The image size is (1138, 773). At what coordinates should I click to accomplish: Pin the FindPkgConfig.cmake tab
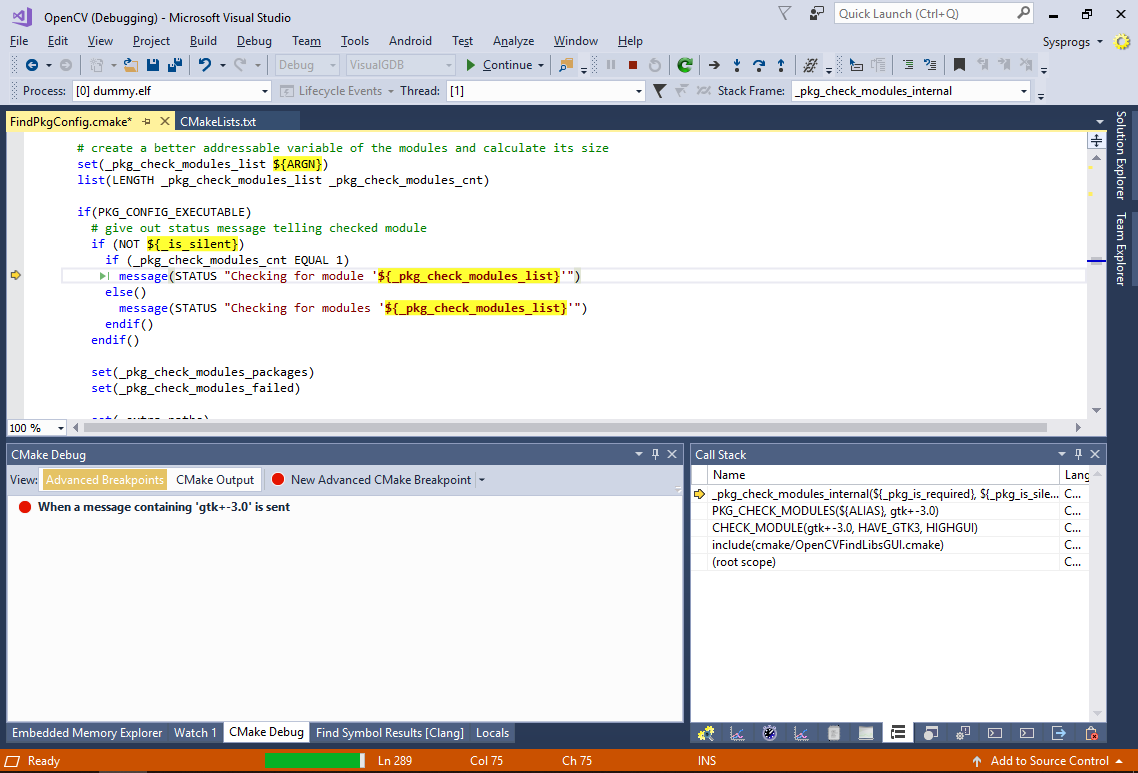146,121
